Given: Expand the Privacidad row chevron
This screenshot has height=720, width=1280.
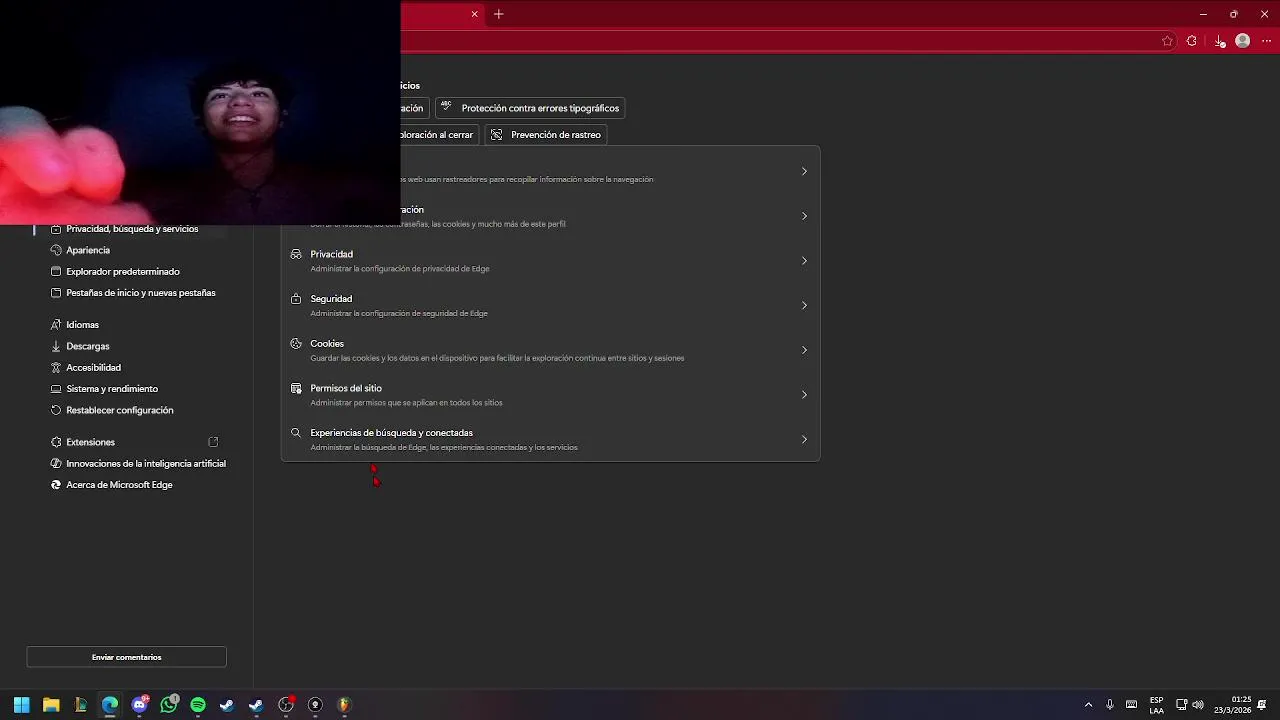Looking at the screenshot, I should point(804,261).
